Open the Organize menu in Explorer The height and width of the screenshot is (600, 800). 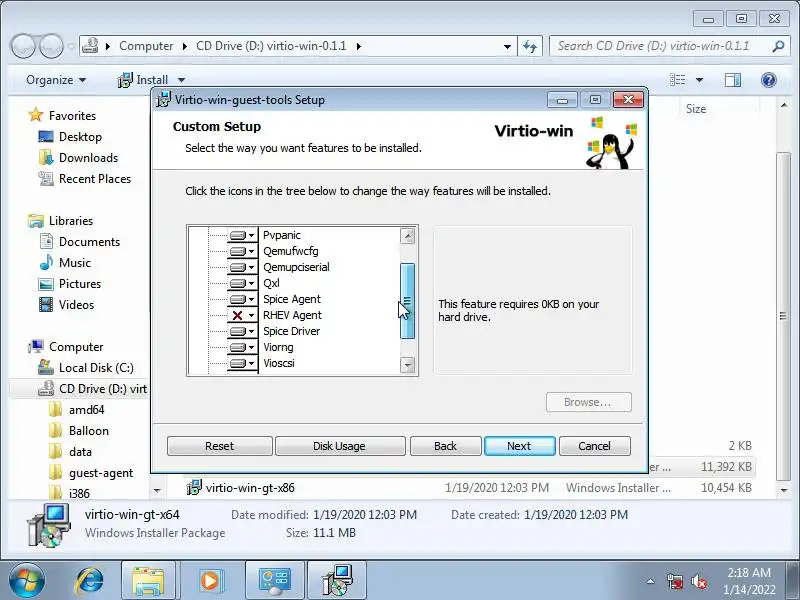point(56,80)
